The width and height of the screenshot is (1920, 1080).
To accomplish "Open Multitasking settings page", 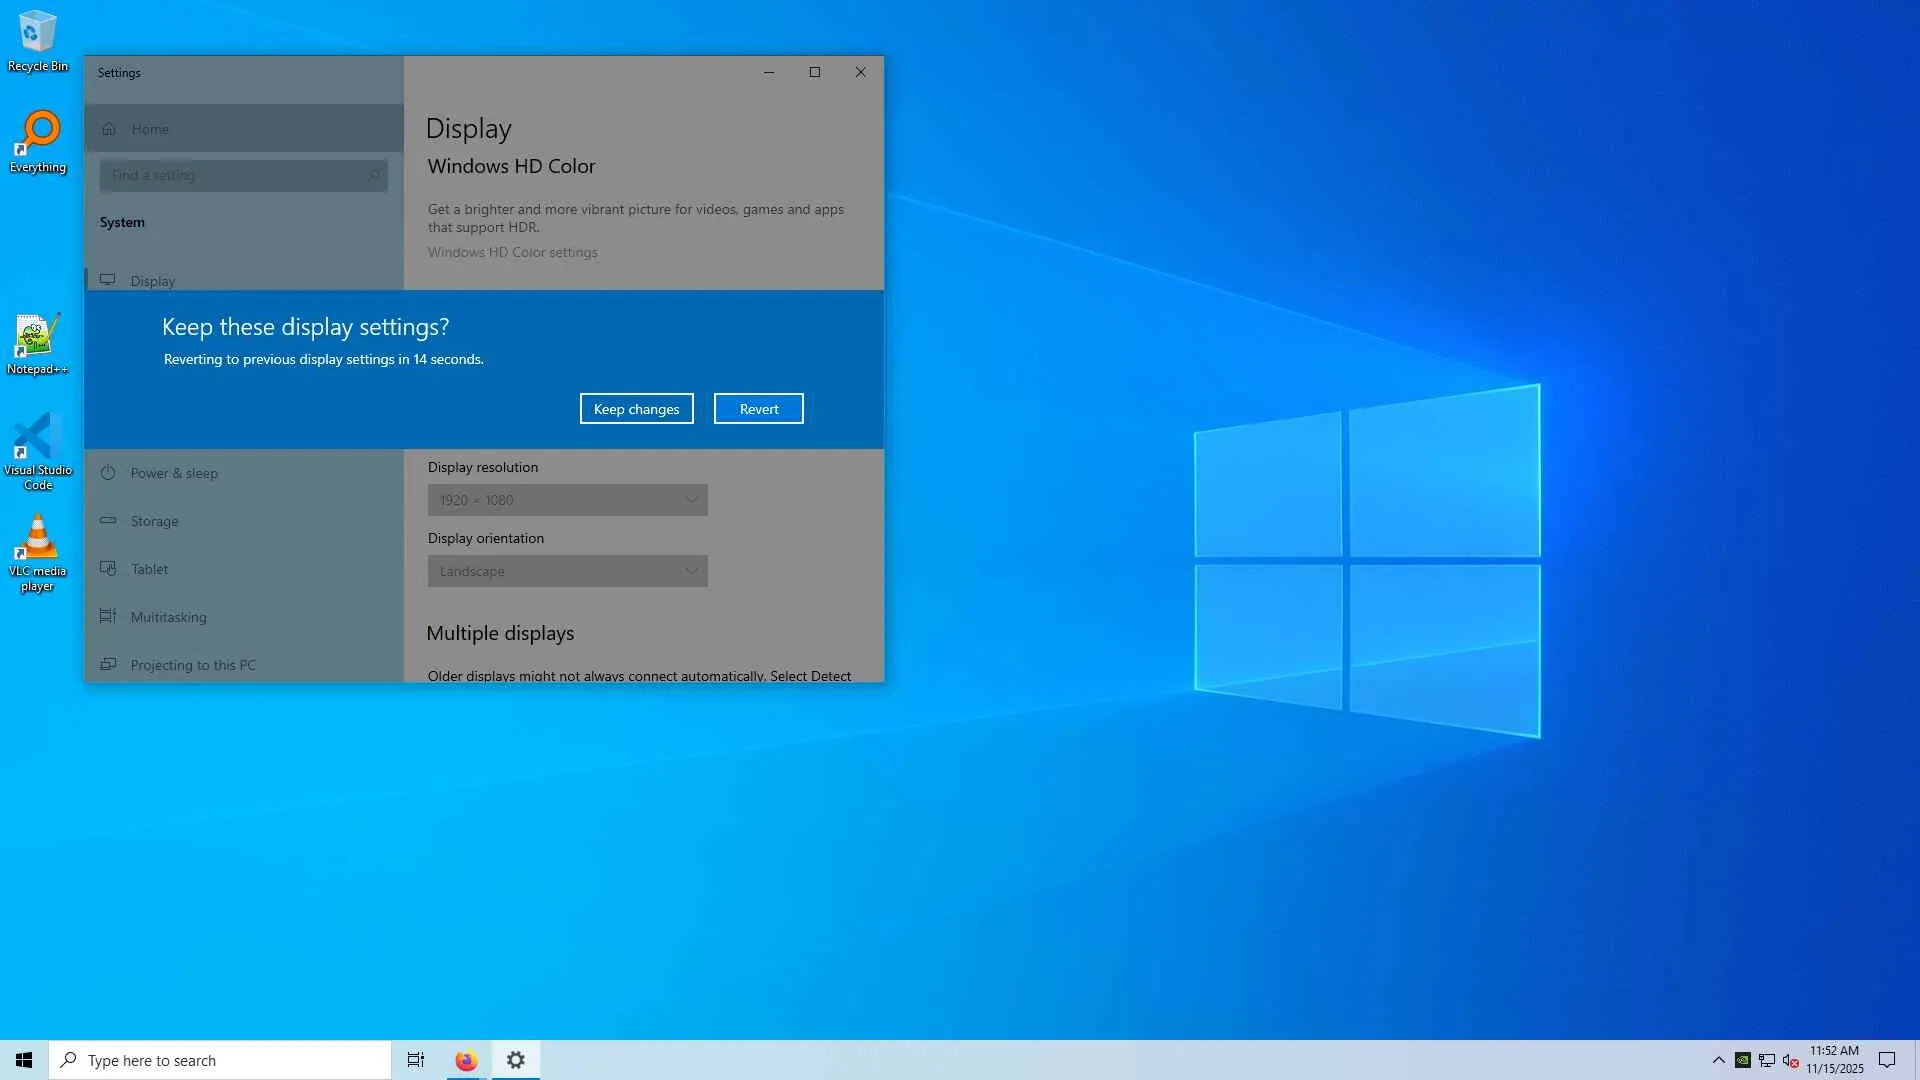I will tap(168, 617).
